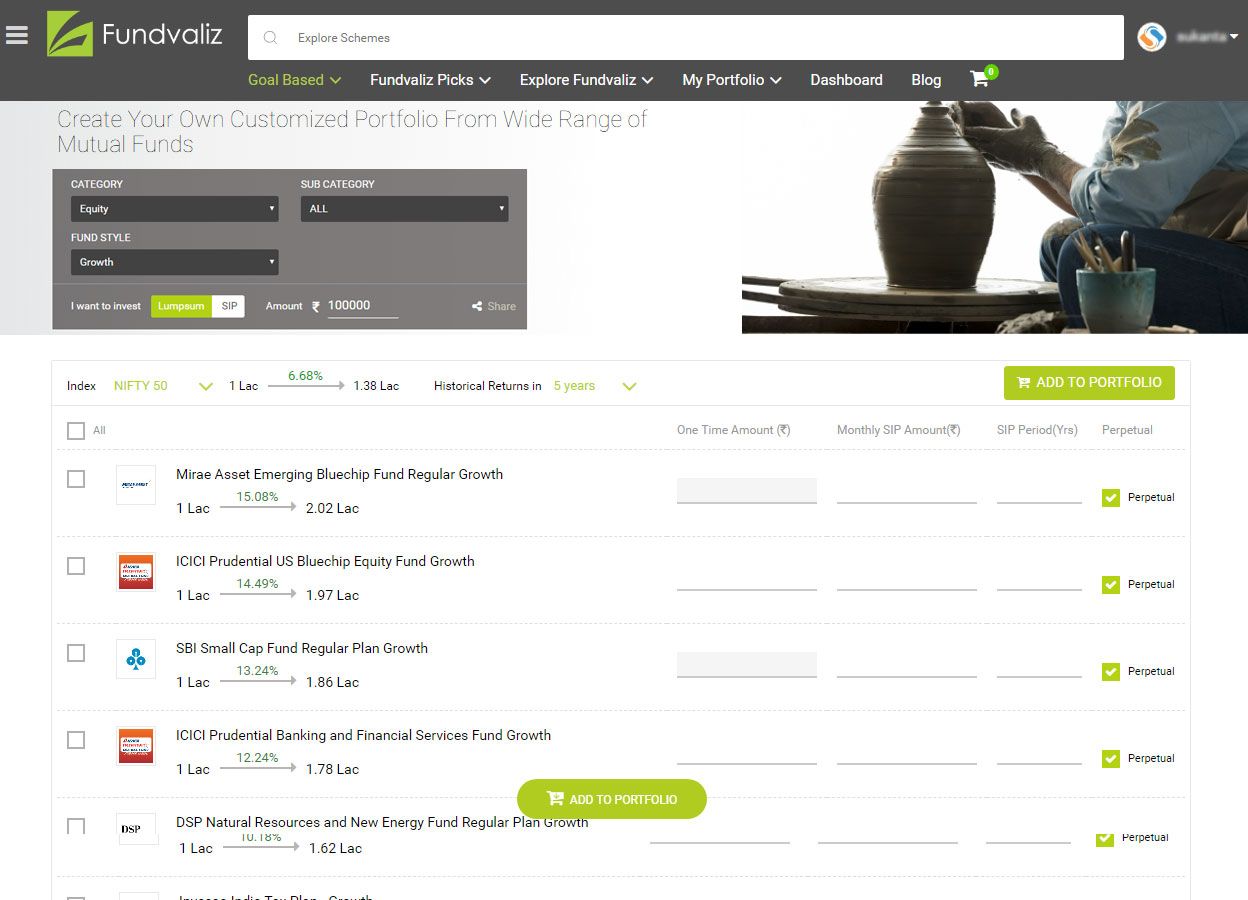This screenshot has width=1248, height=900.
Task: Select ICICI Prudential US Bluechip checkbox
Action: pos(76,566)
